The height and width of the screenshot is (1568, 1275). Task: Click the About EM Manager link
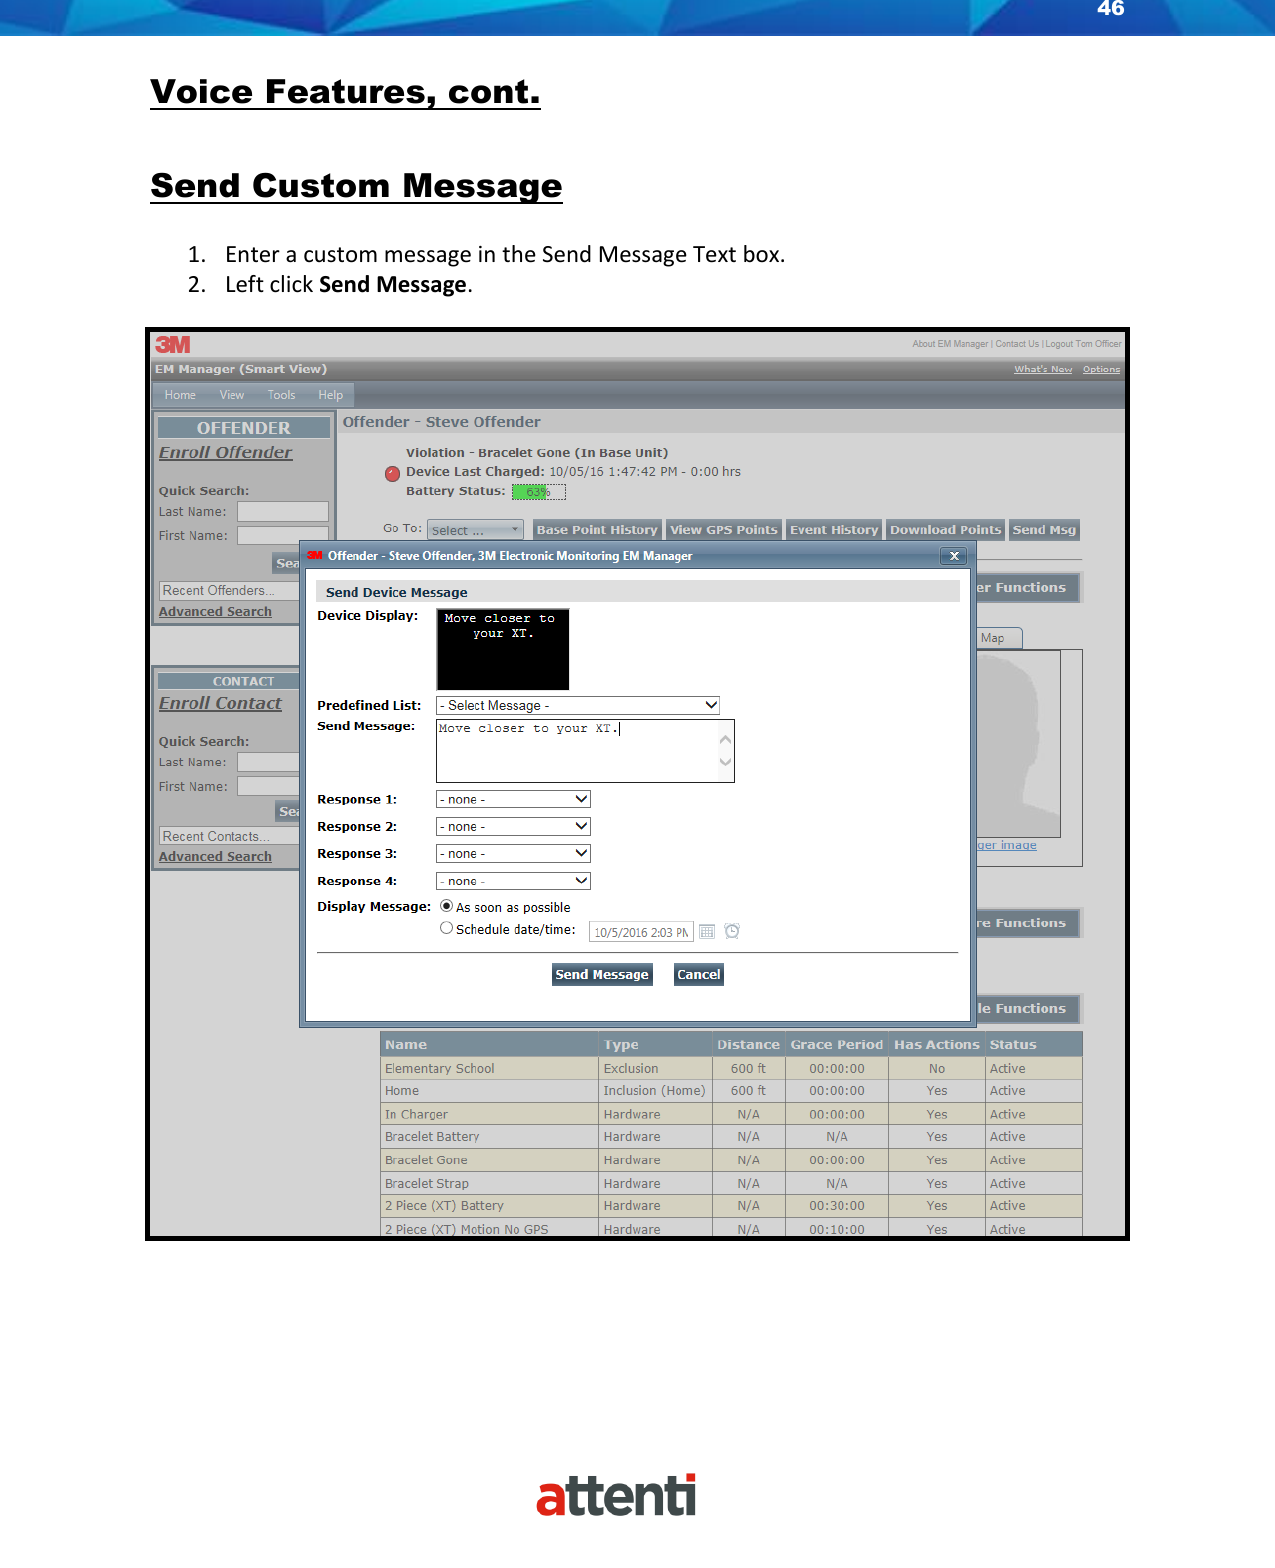(950, 344)
